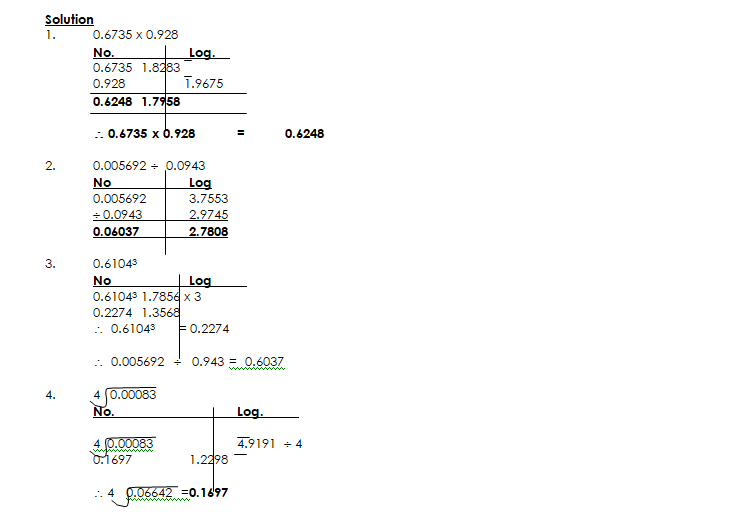Image resolution: width=745 pixels, height=530 pixels.
Task: Select the 1.2298 value in problem 4
Action: pyautogui.click(x=209, y=460)
